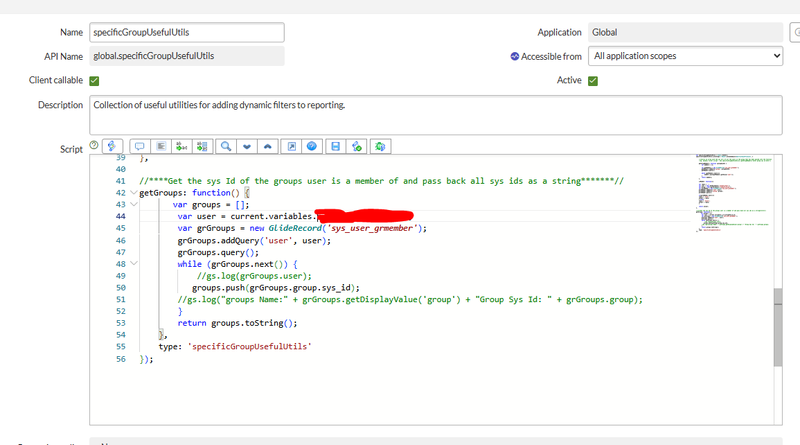Click the Format Code toolbar icon
This screenshot has height=445, width=800.
pyautogui.click(x=161, y=146)
